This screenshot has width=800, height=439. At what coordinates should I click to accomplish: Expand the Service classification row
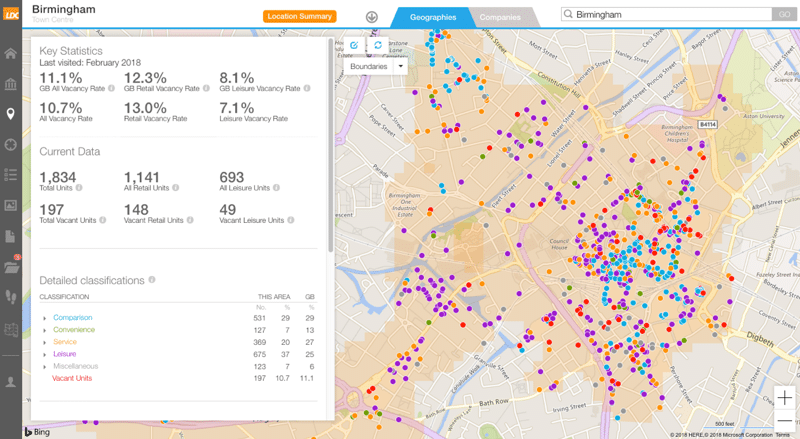[x=45, y=343]
